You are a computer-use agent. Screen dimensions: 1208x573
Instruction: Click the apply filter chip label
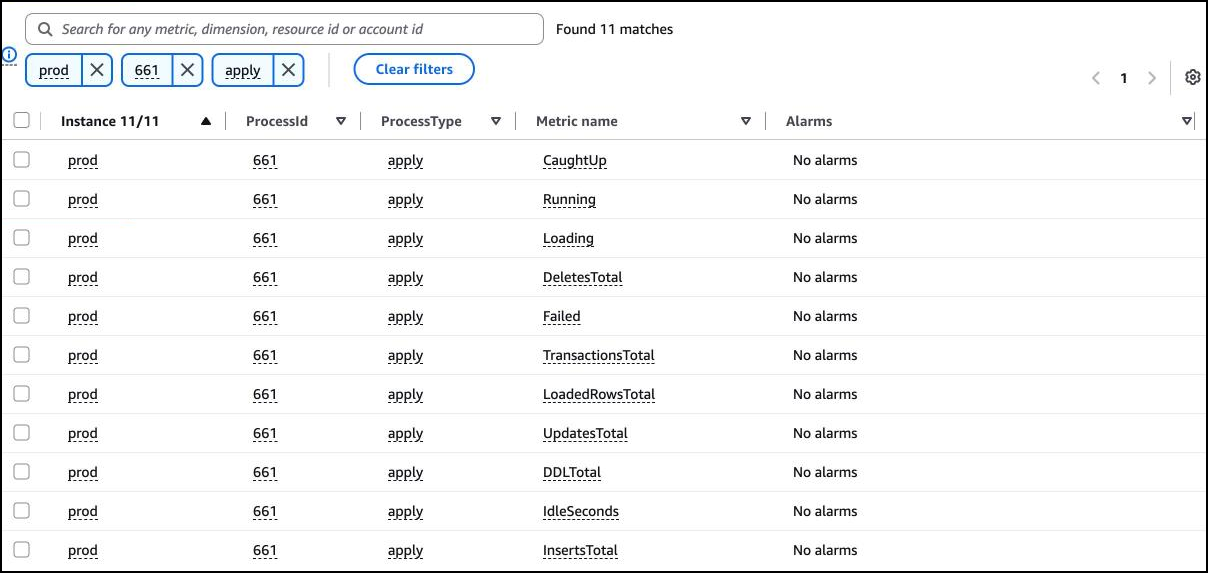[243, 71]
